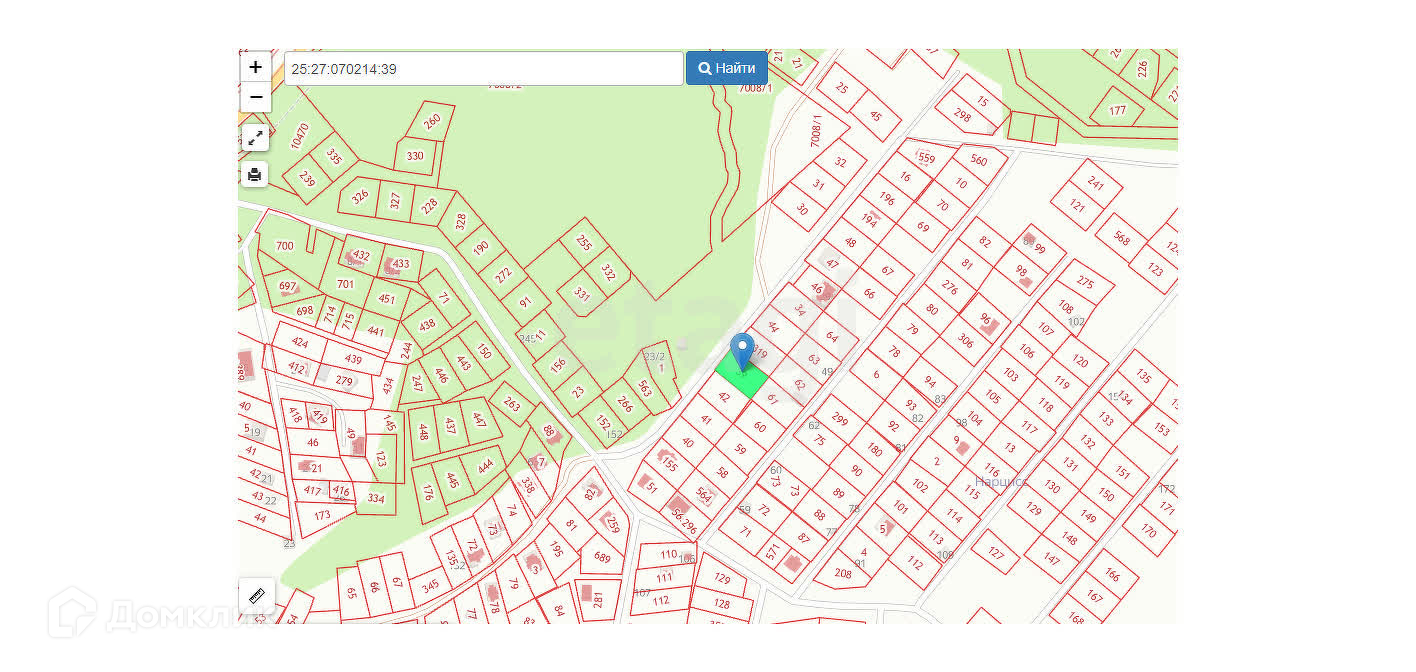The width and height of the screenshot is (1416, 672).
Task: Activate the ruler measurement tool
Action: pos(256,596)
